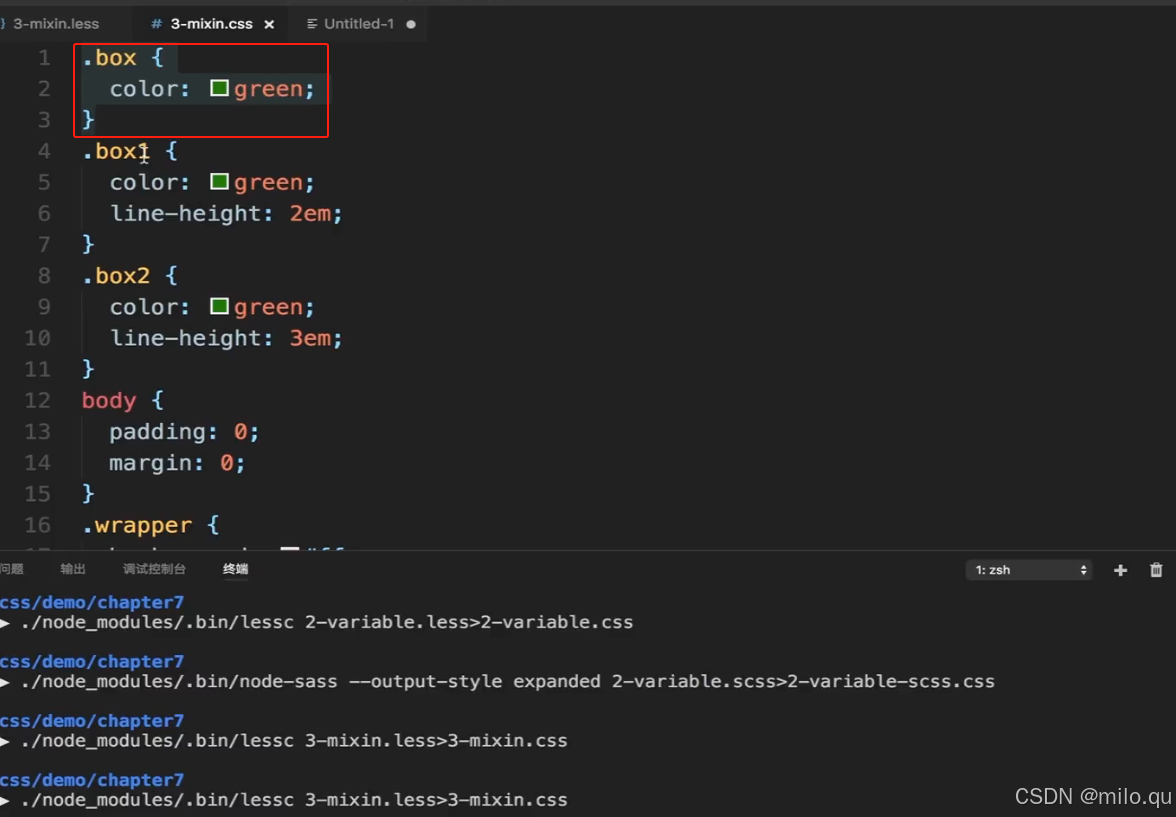The width and height of the screenshot is (1176, 817).
Task: Click the padding: 0; declaration
Action: (x=184, y=431)
